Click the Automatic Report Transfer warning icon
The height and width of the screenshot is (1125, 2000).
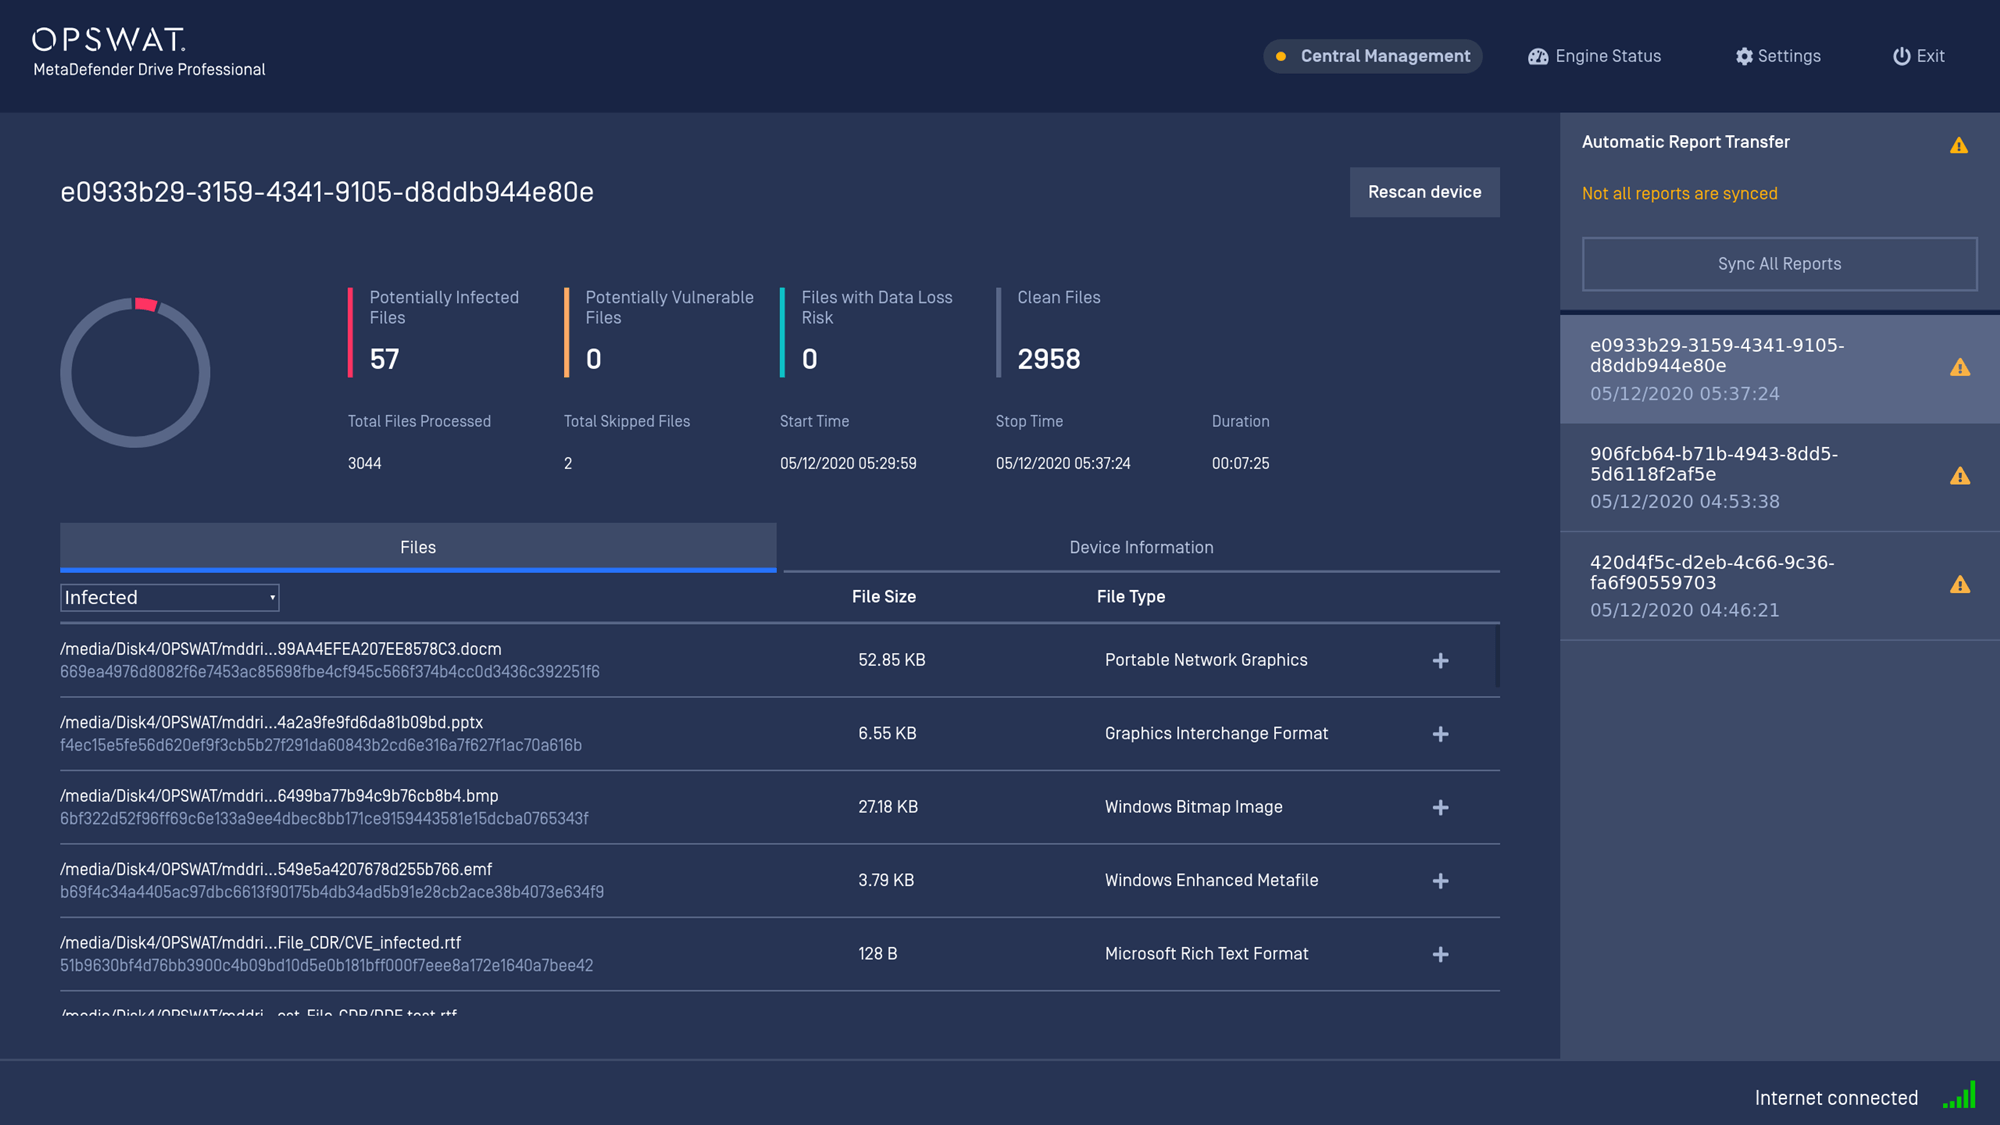(1959, 146)
